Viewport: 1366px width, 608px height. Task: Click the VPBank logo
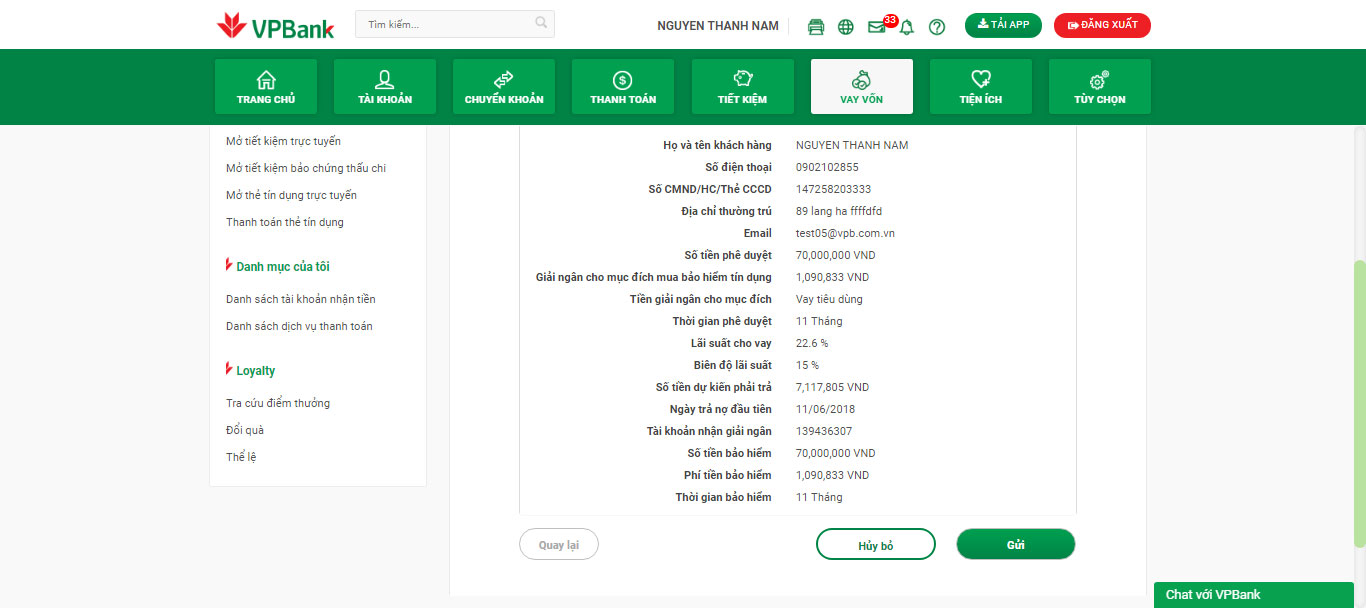tap(276, 26)
